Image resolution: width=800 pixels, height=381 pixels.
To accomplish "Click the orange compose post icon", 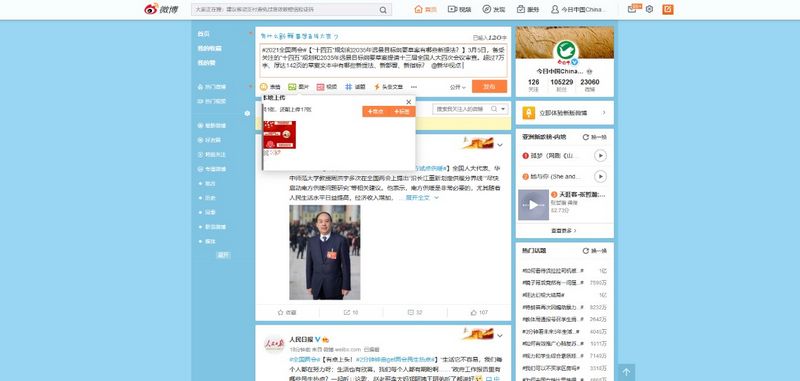I will [668, 9].
